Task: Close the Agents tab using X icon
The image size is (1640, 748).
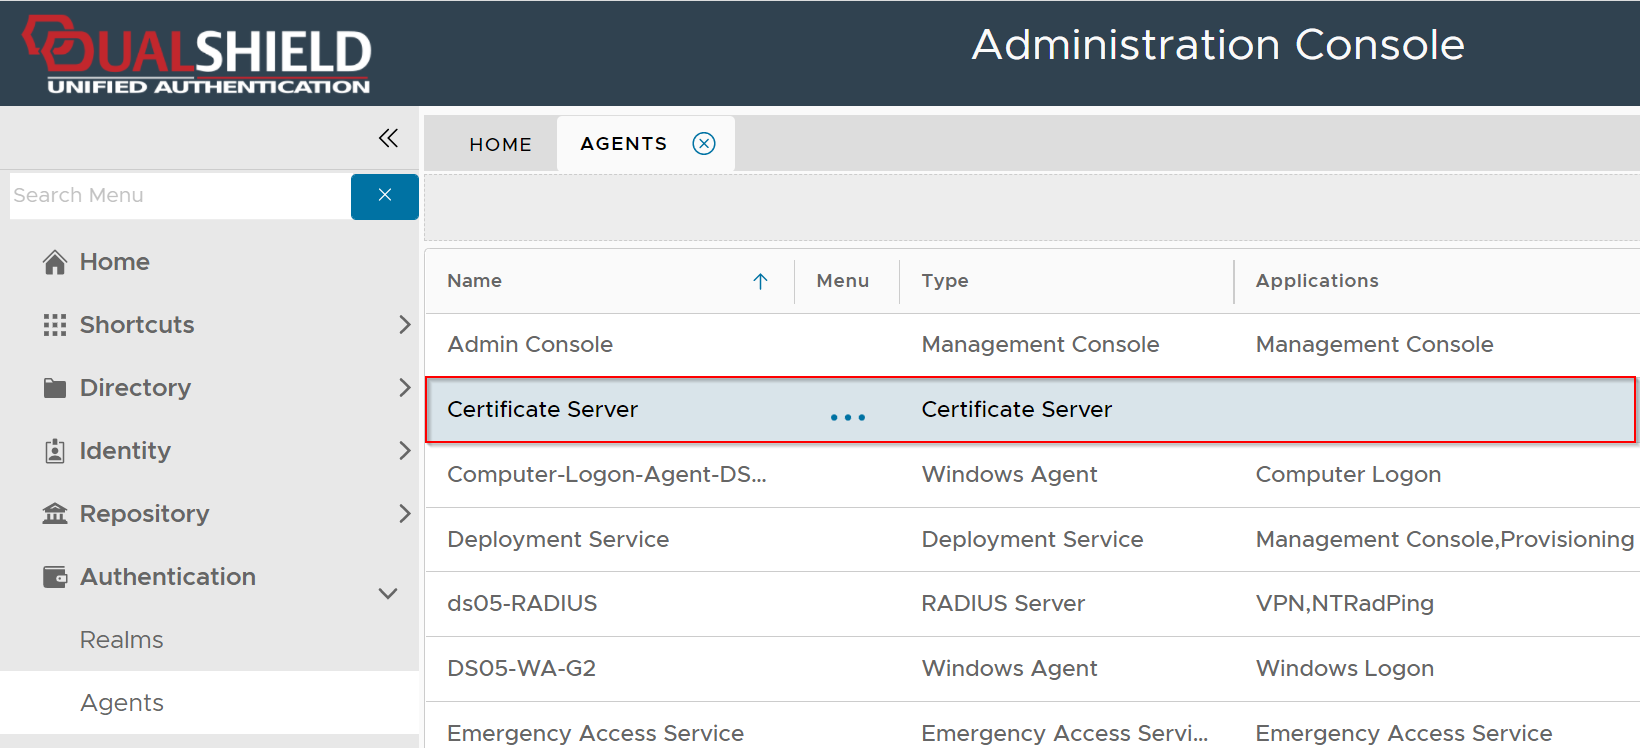Action: pyautogui.click(x=704, y=144)
